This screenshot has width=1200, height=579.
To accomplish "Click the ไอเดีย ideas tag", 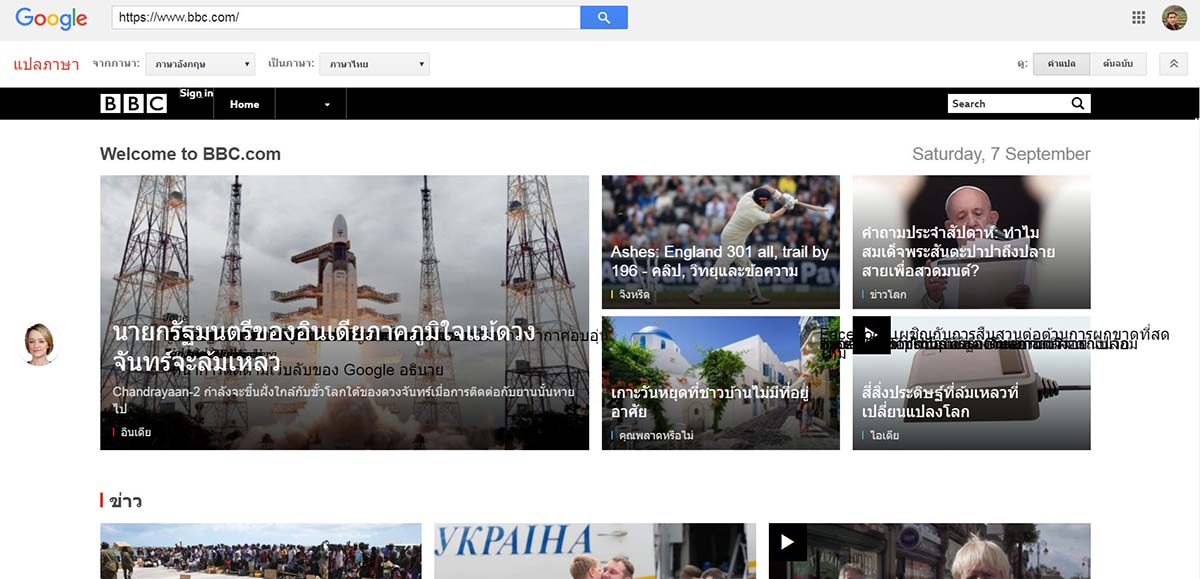I will [x=885, y=436].
